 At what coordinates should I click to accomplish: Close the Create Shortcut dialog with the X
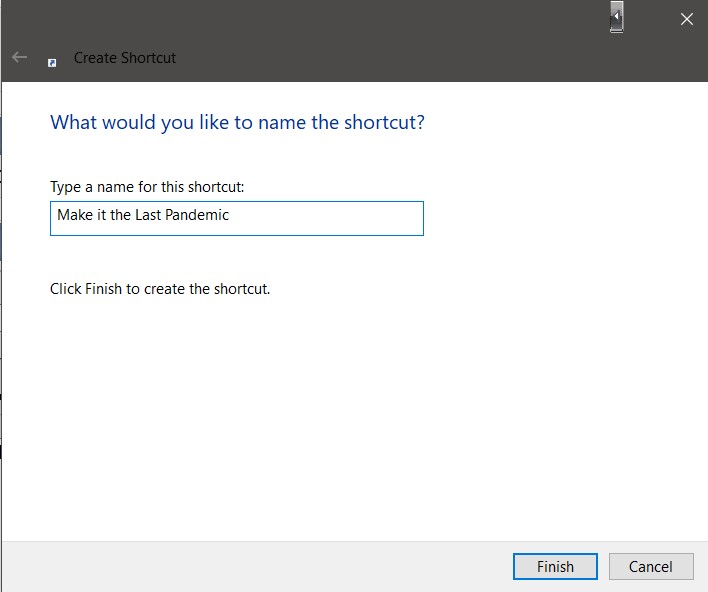pos(687,19)
